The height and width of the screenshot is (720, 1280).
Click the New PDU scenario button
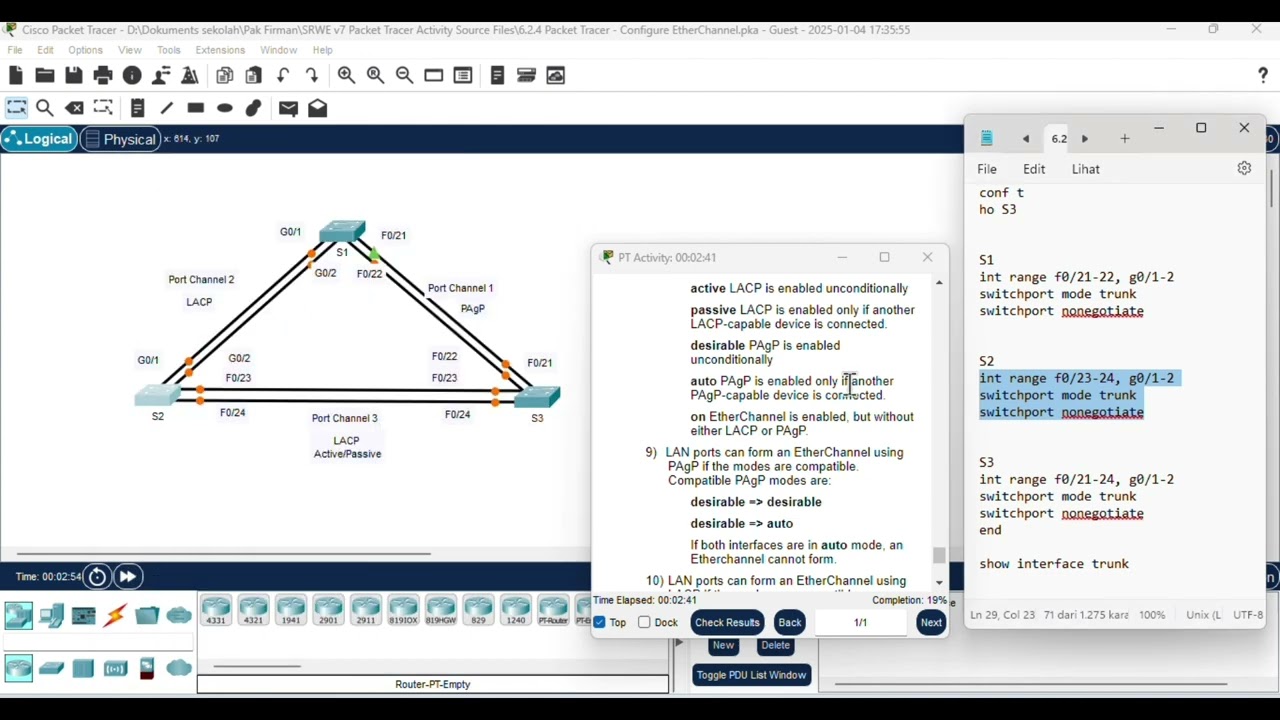[x=723, y=646]
